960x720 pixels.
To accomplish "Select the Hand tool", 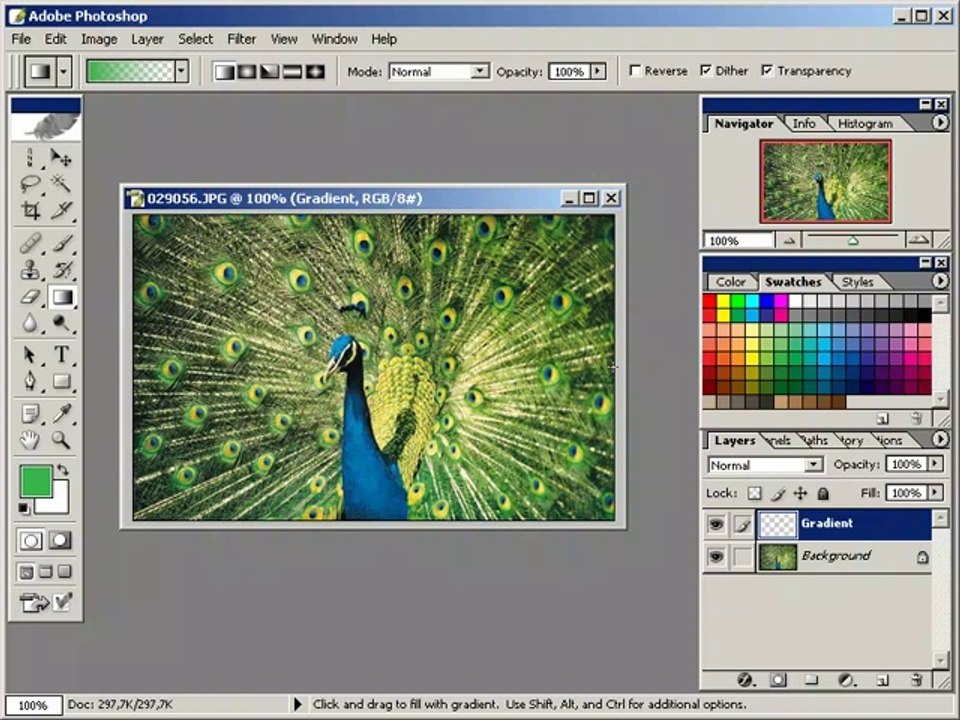I will tap(29, 440).
